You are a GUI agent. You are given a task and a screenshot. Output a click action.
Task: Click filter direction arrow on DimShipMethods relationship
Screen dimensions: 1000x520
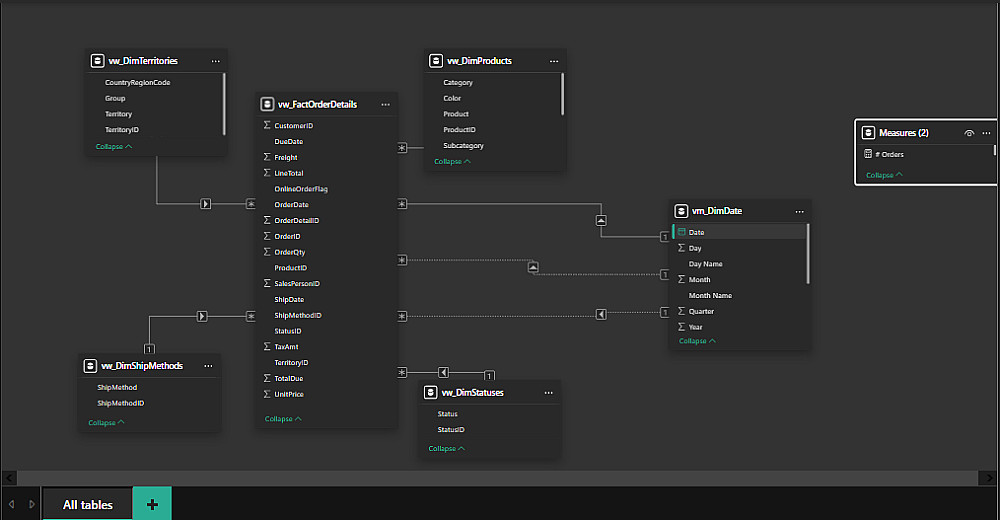point(202,316)
